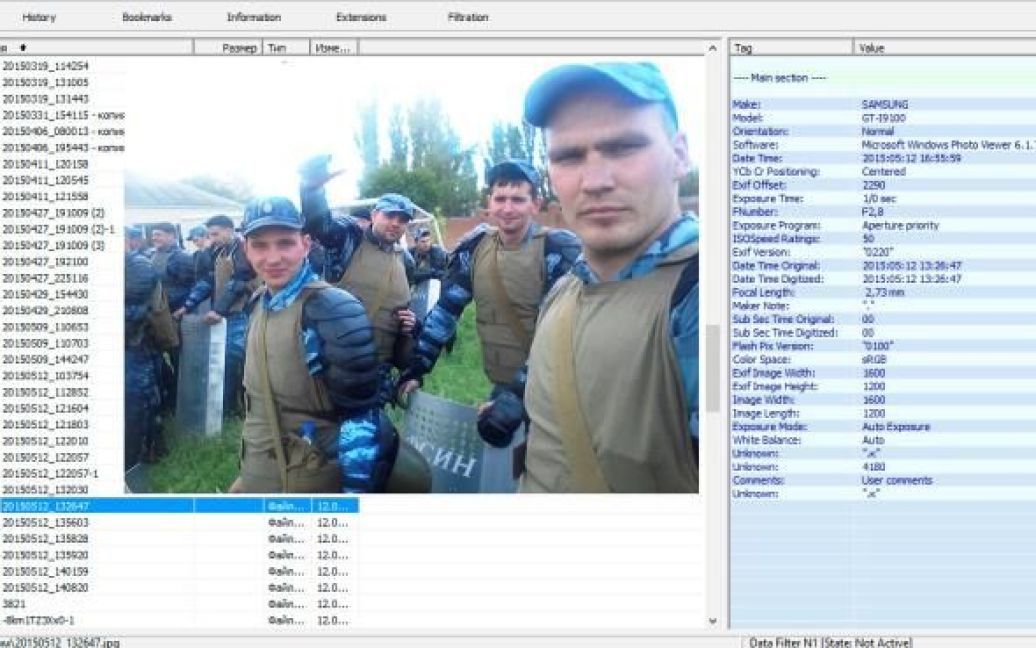This screenshot has height=648, width=1036.
Task: Click the Exposure Mode value Auto Exposure
Action: pyautogui.click(x=895, y=427)
